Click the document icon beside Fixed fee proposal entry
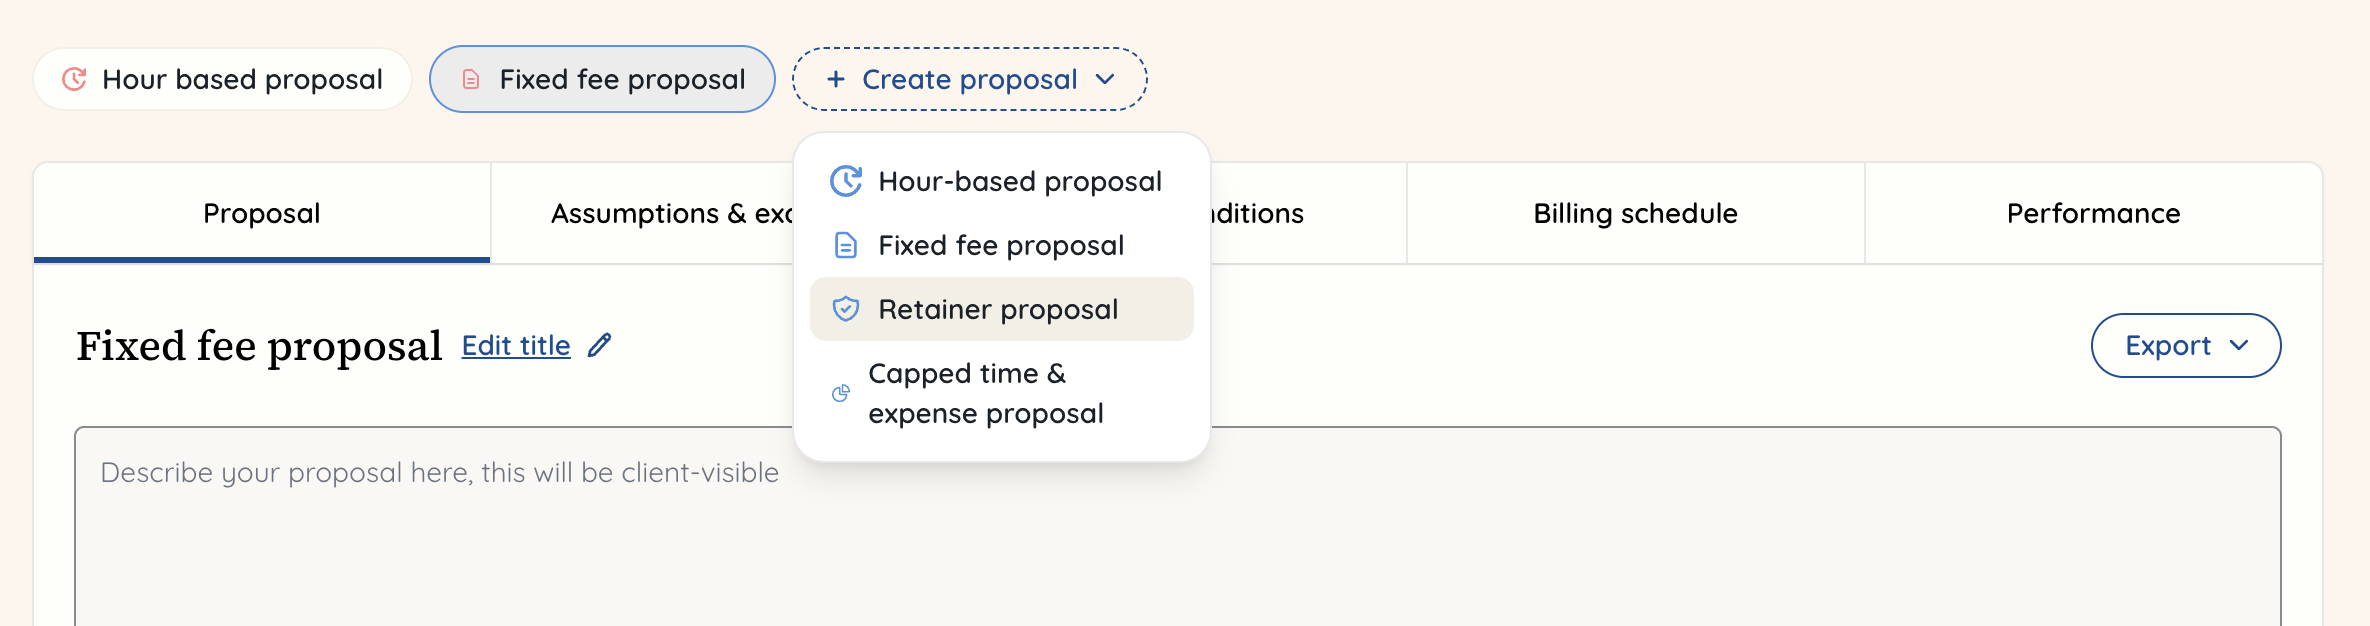2370x626 pixels. 845,245
